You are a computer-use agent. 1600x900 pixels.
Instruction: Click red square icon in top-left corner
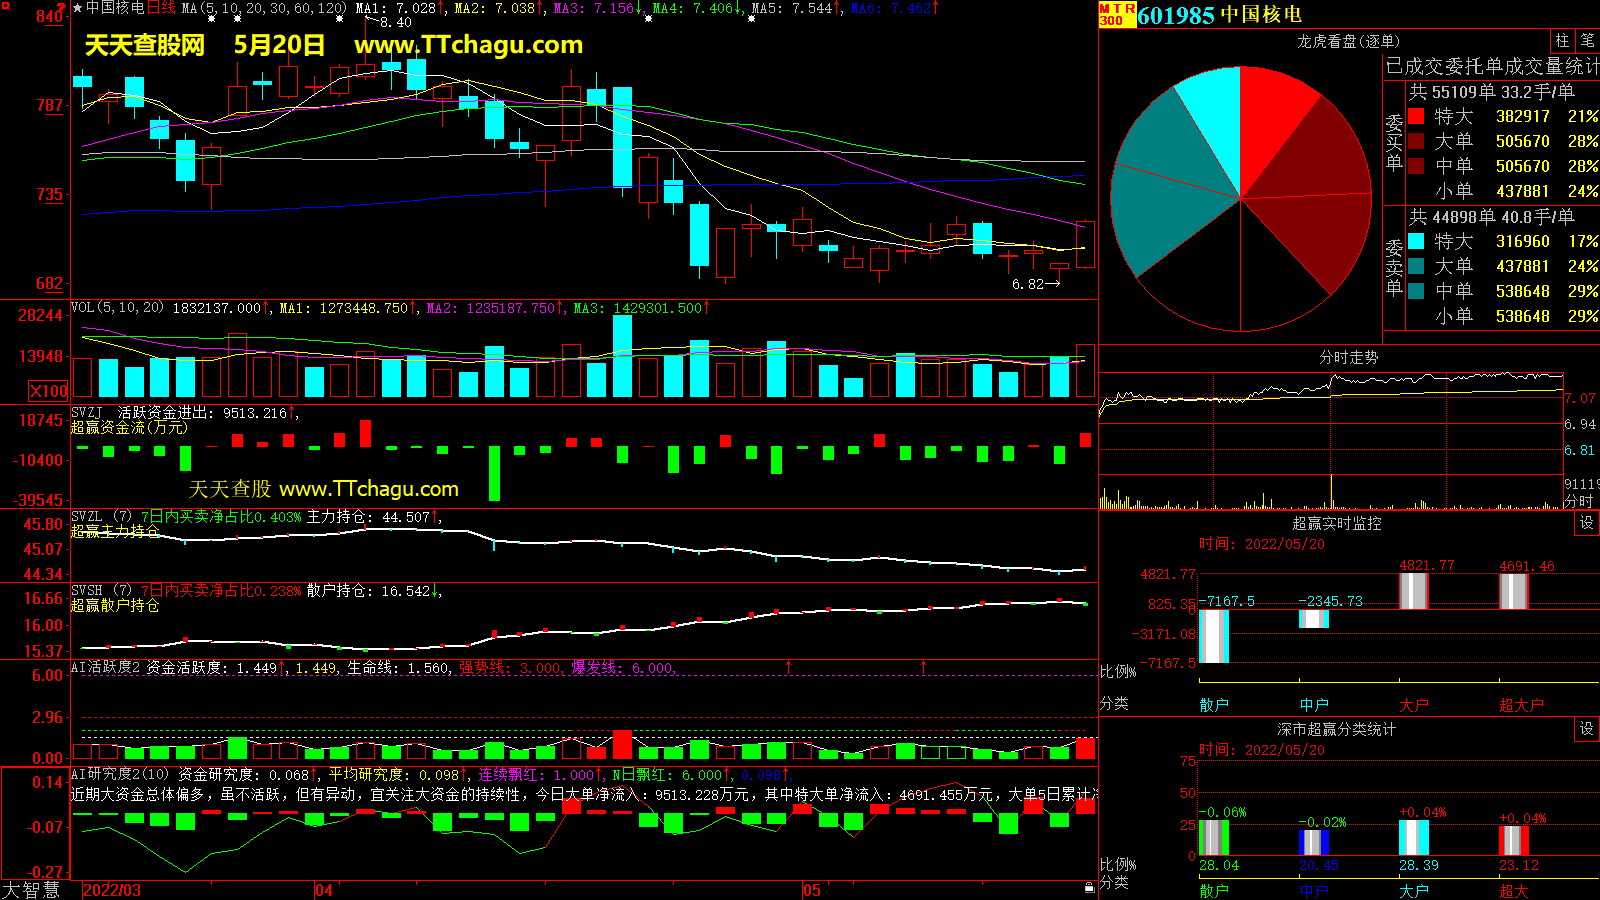point(6,6)
